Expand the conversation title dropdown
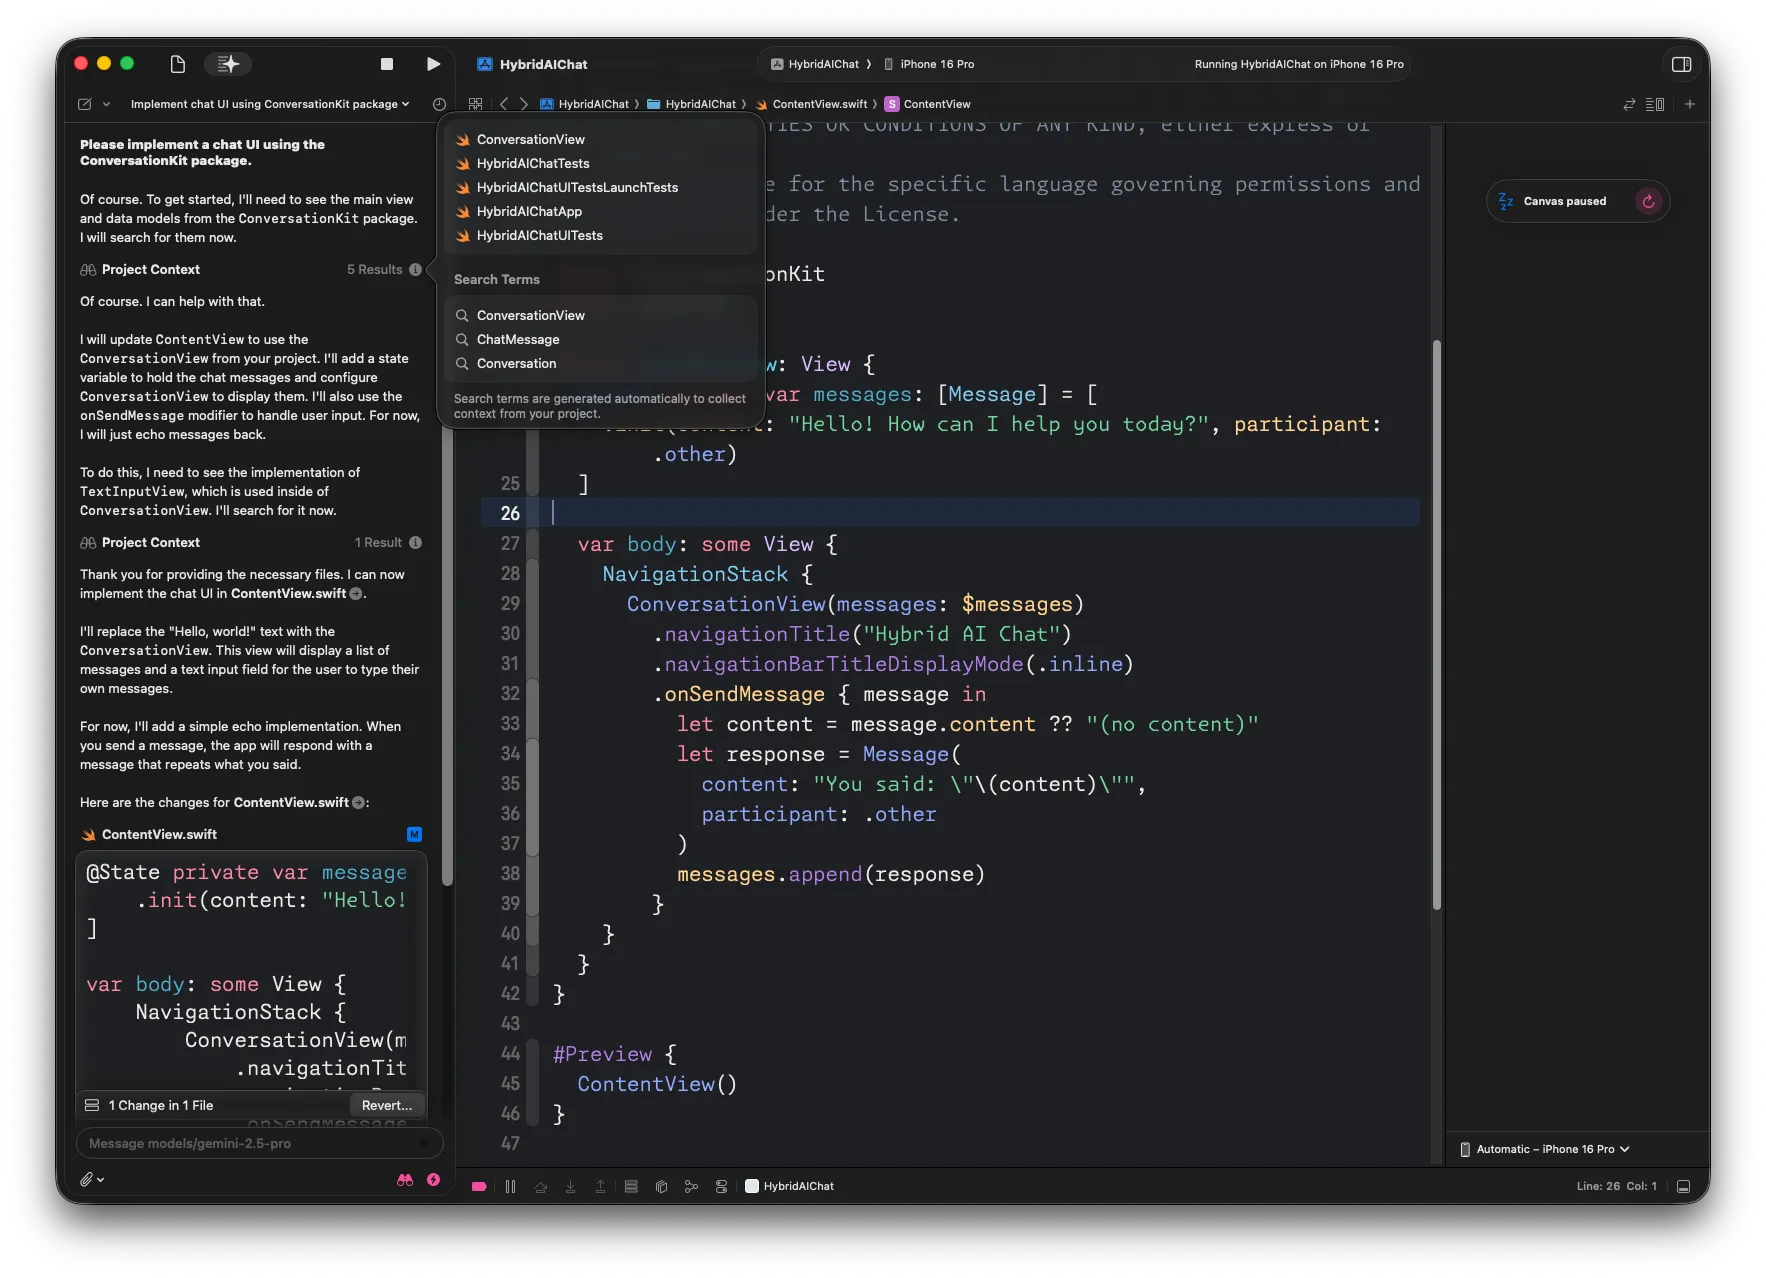Viewport: 1766px width, 1278px height. click(270, 104)
